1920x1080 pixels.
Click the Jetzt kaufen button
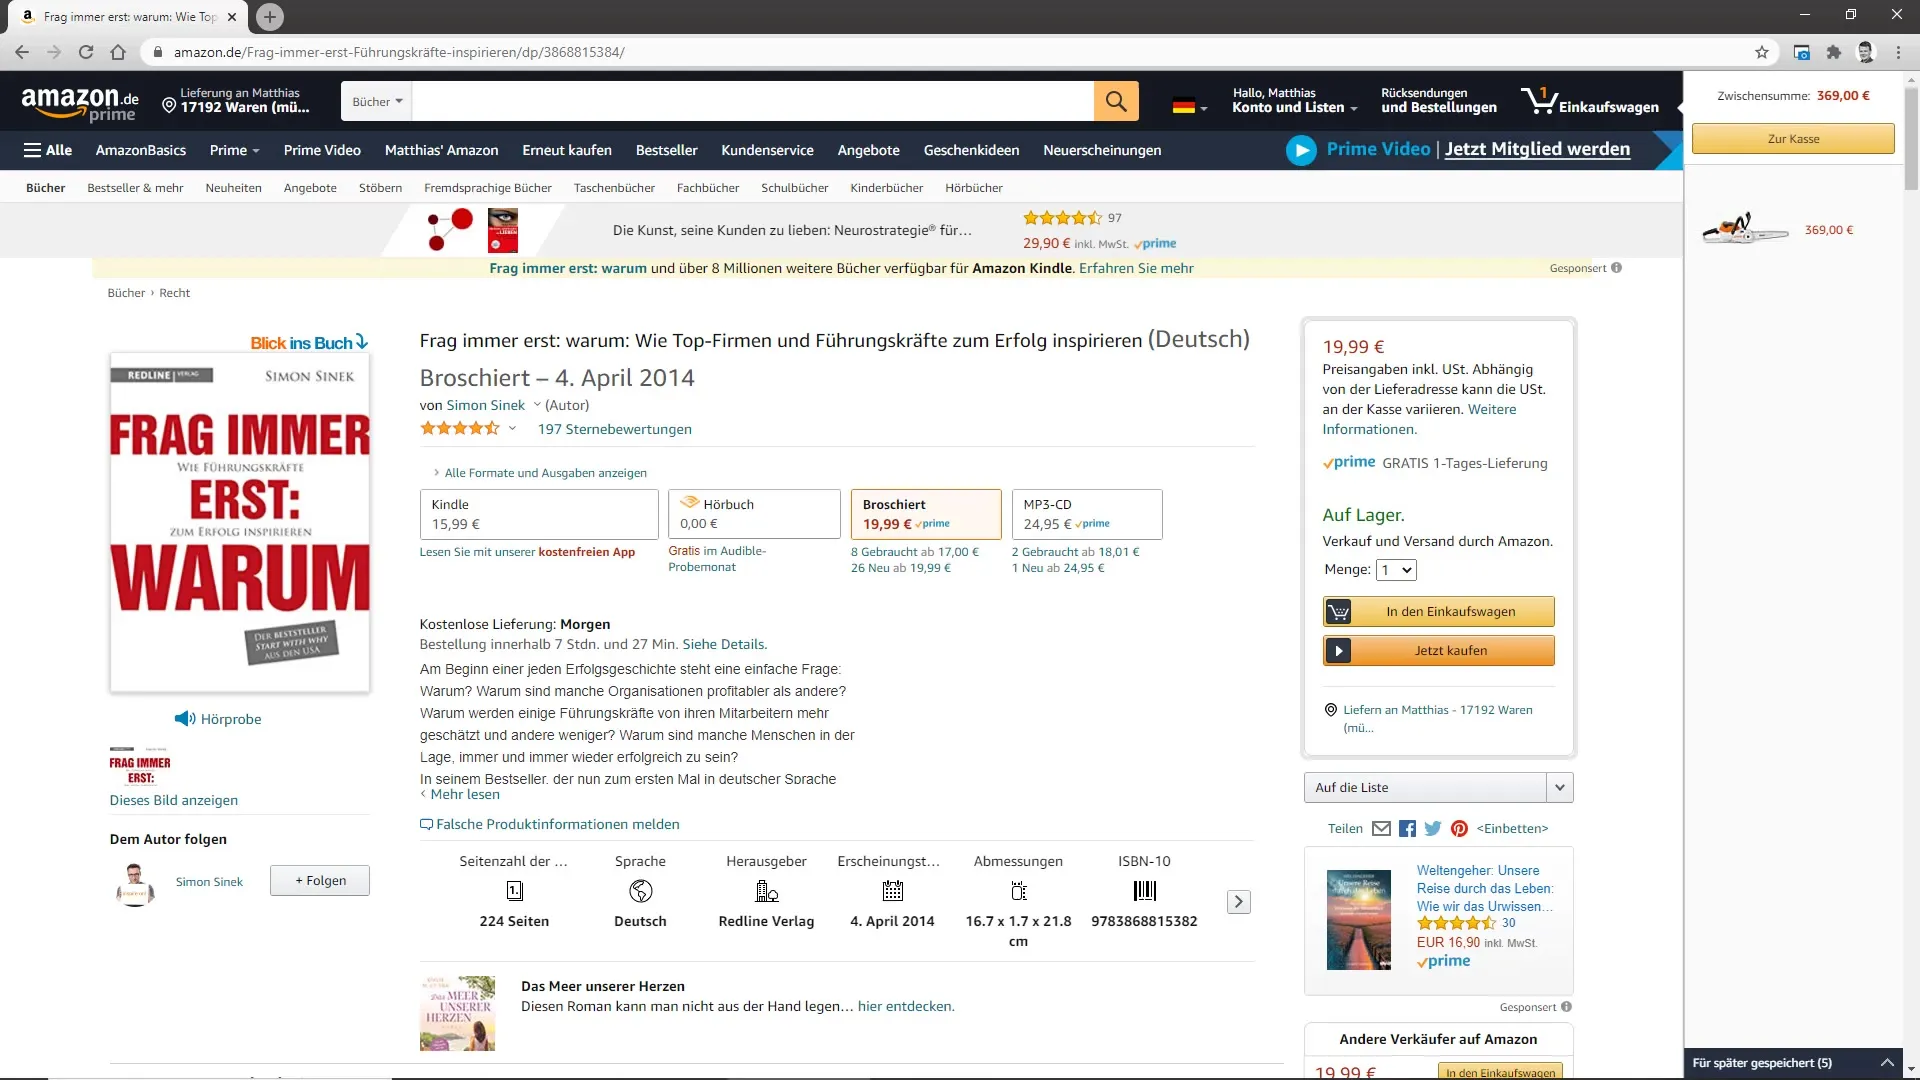coord(1439,650)
